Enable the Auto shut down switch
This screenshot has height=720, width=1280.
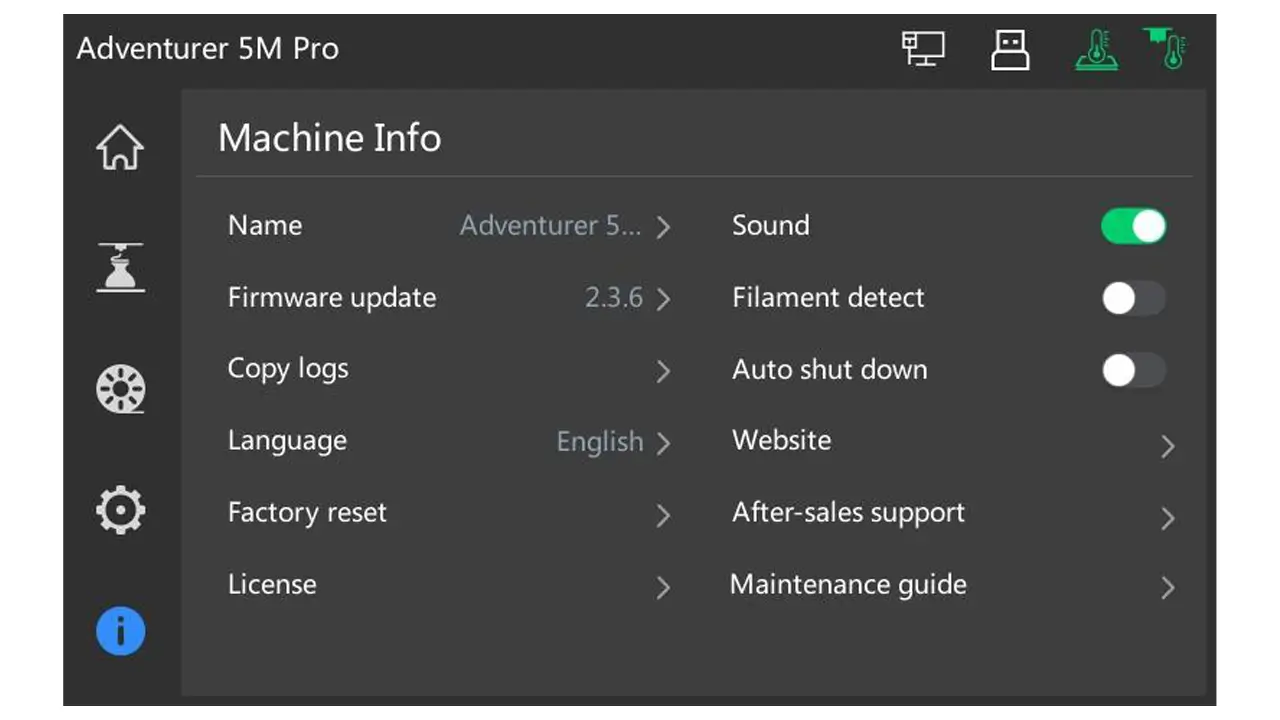coord(1133,370)
